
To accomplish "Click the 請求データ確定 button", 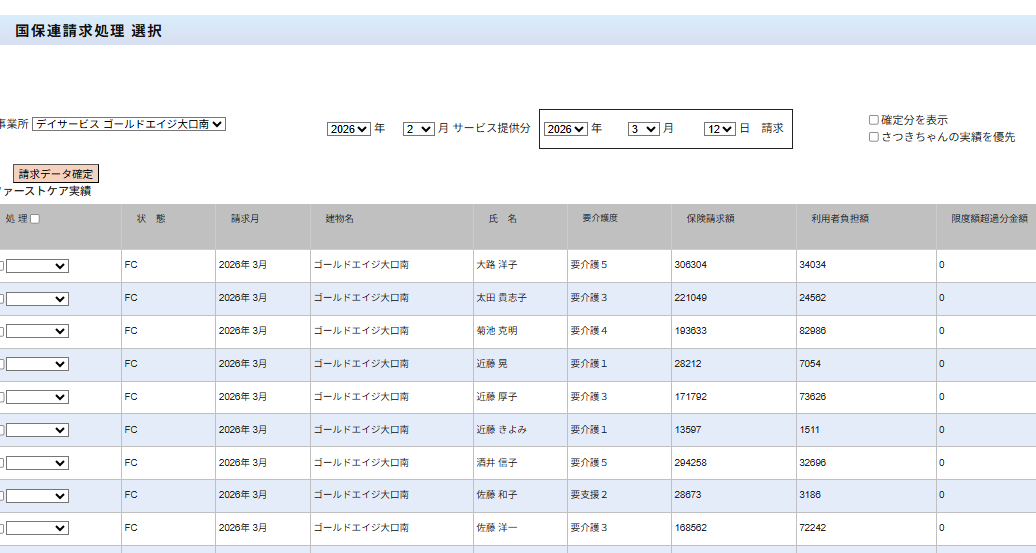I will 56,174.
